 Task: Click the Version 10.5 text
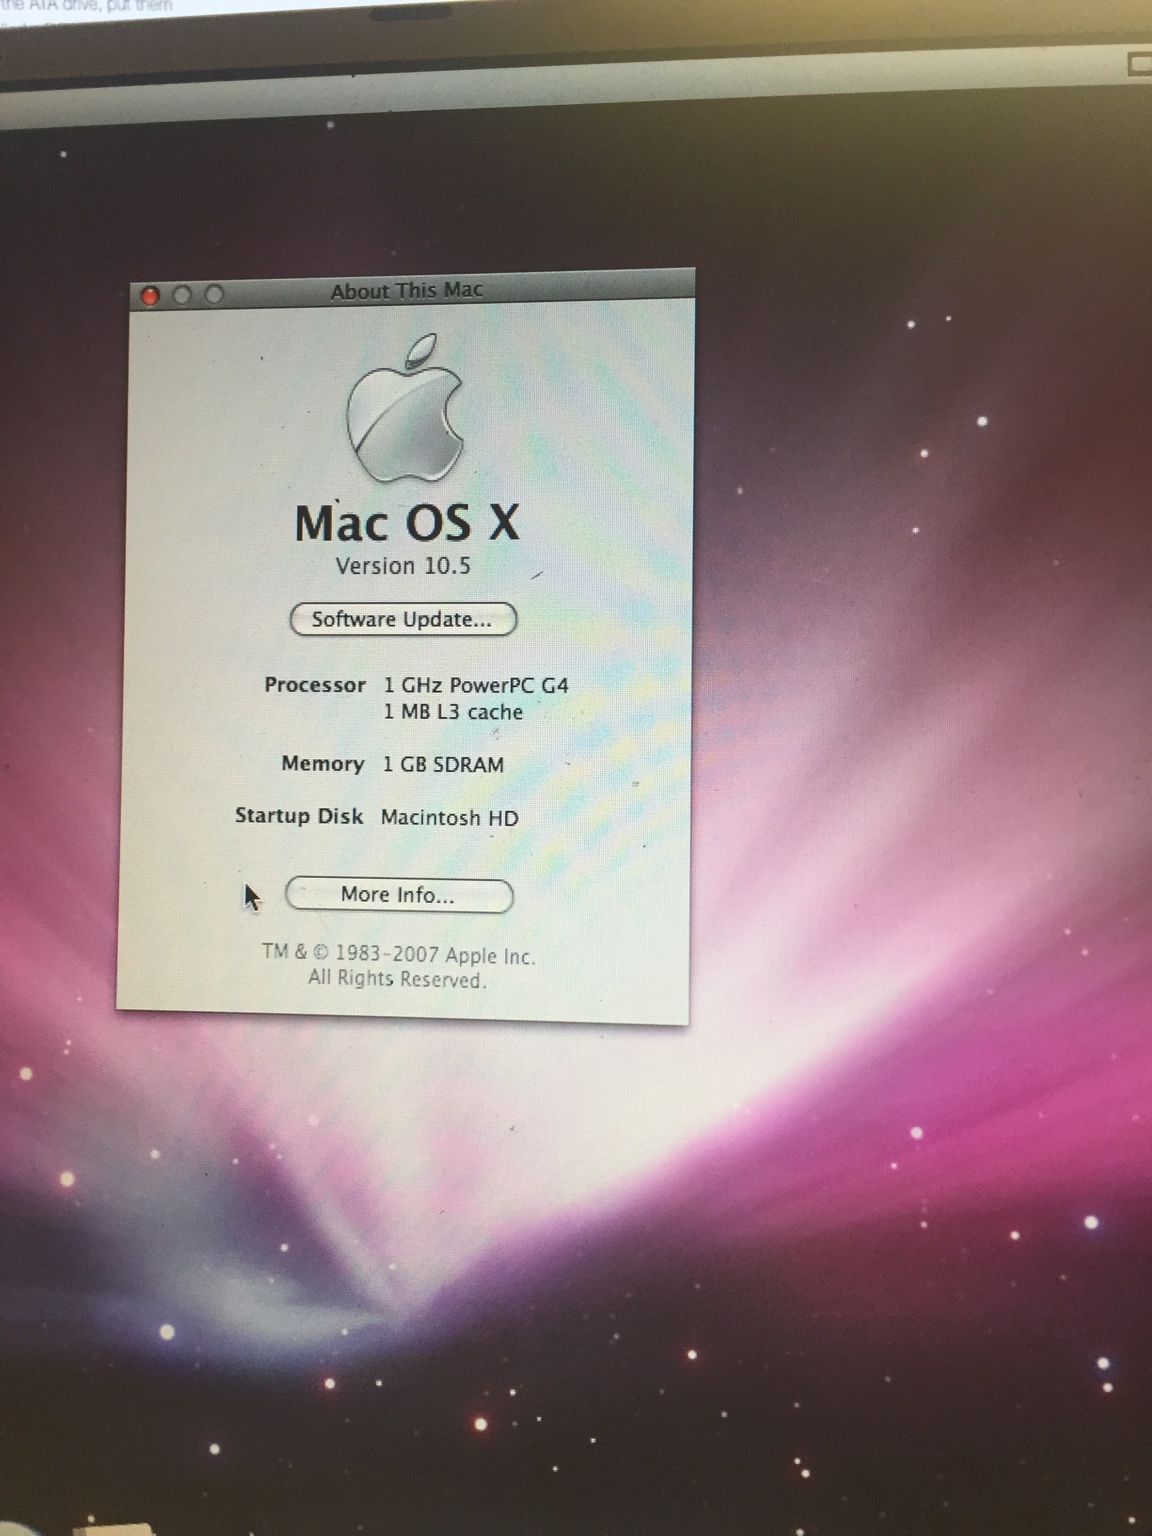click(x=403, y=566)
